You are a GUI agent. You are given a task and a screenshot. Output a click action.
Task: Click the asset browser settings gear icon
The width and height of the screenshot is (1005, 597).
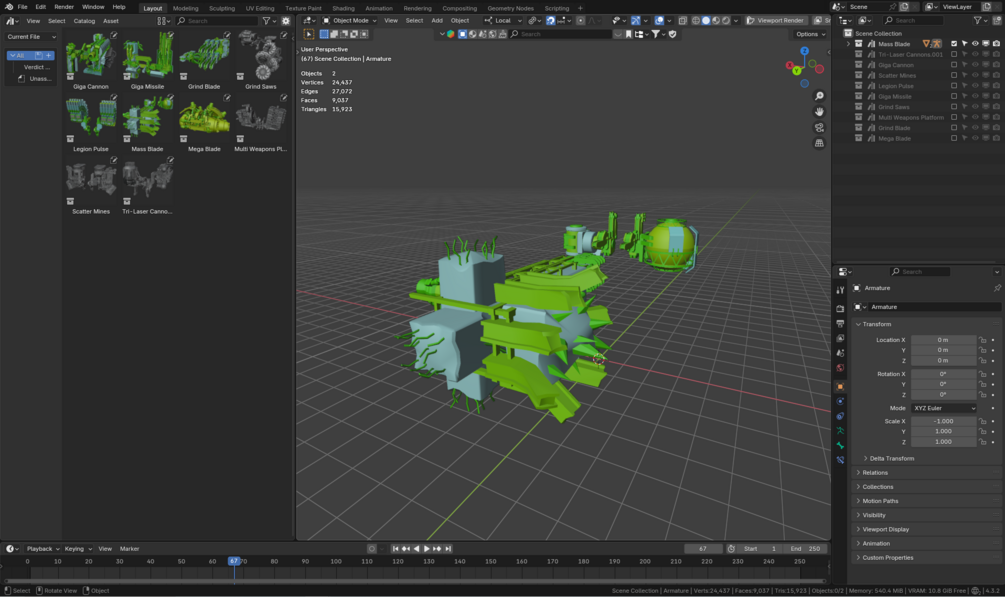286,21
